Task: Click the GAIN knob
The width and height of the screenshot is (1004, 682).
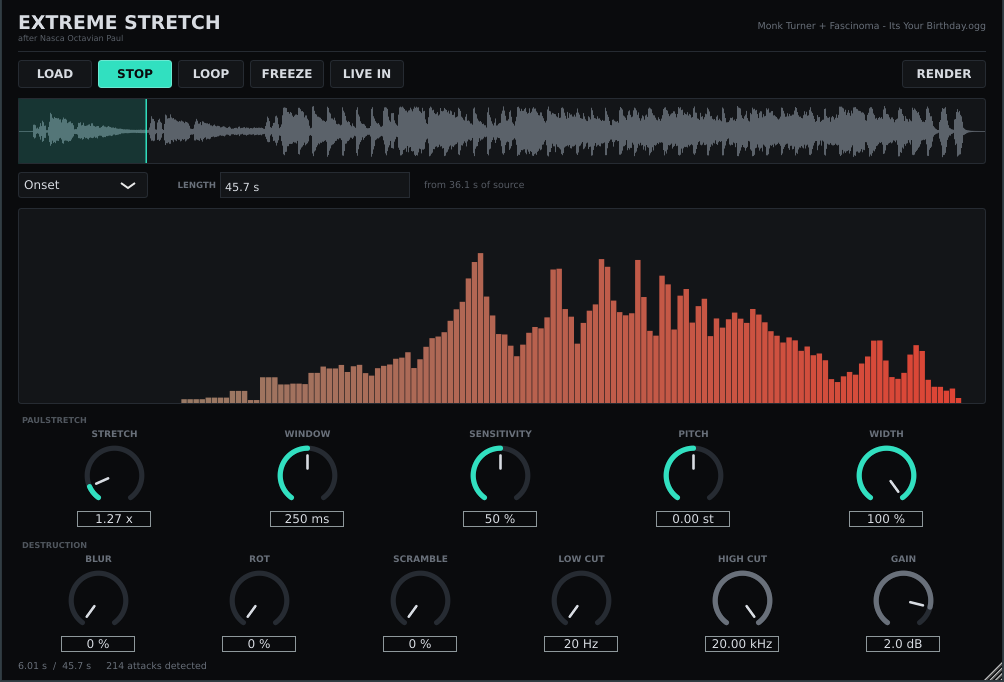Action: pos(903,599)
